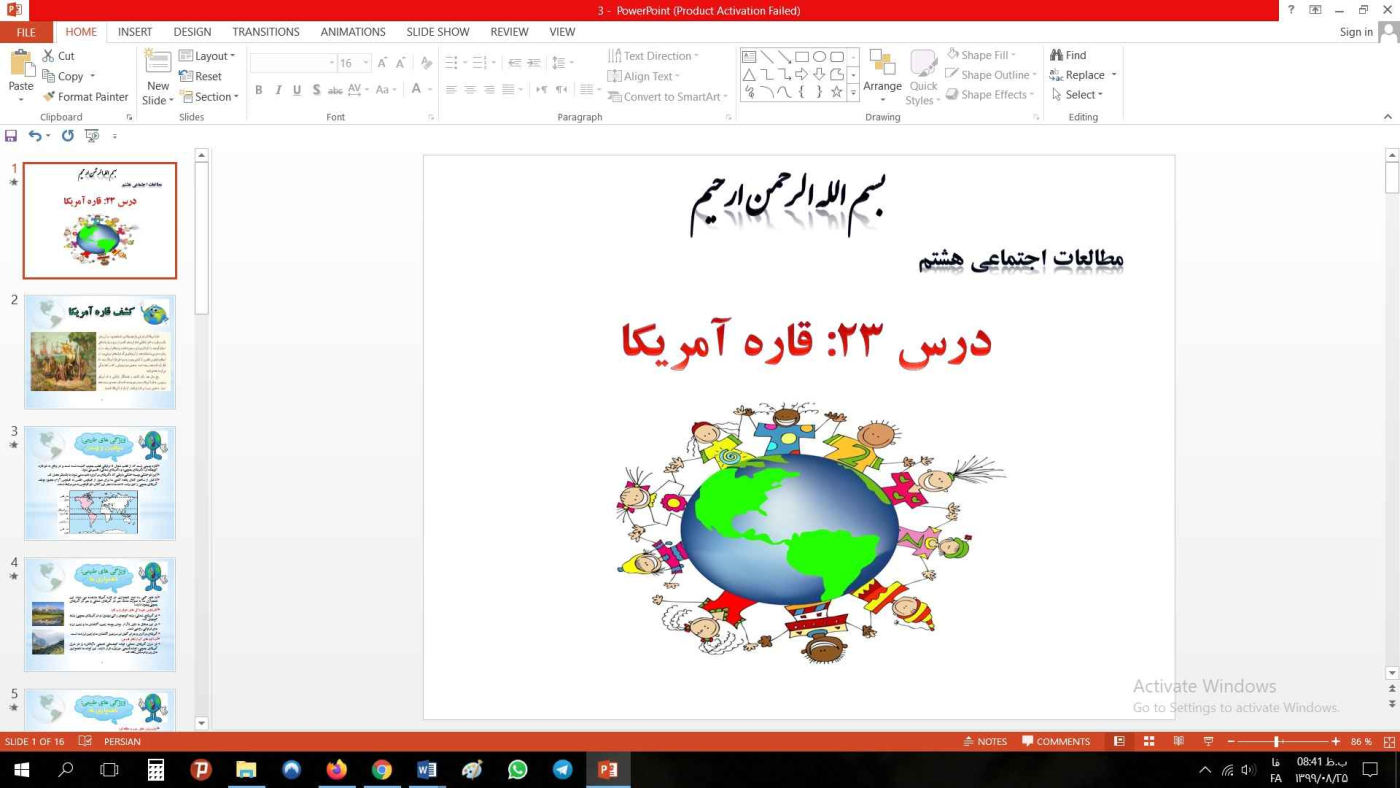Click the zoom slider handle
Viewport: 1400px width, 788px height.
[1277, 742]
